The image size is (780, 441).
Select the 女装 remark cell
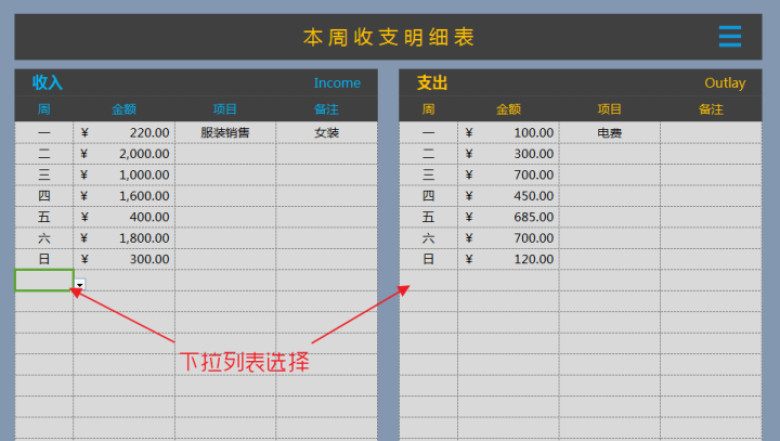tap(326, 133)
